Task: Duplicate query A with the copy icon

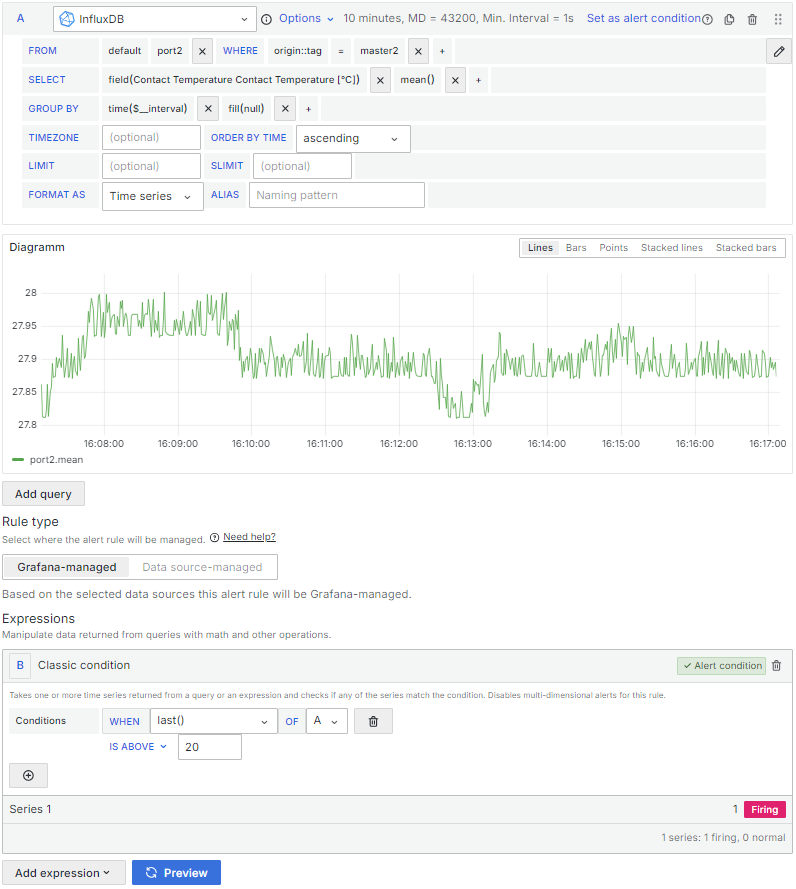Action: [x=729, y=19]
